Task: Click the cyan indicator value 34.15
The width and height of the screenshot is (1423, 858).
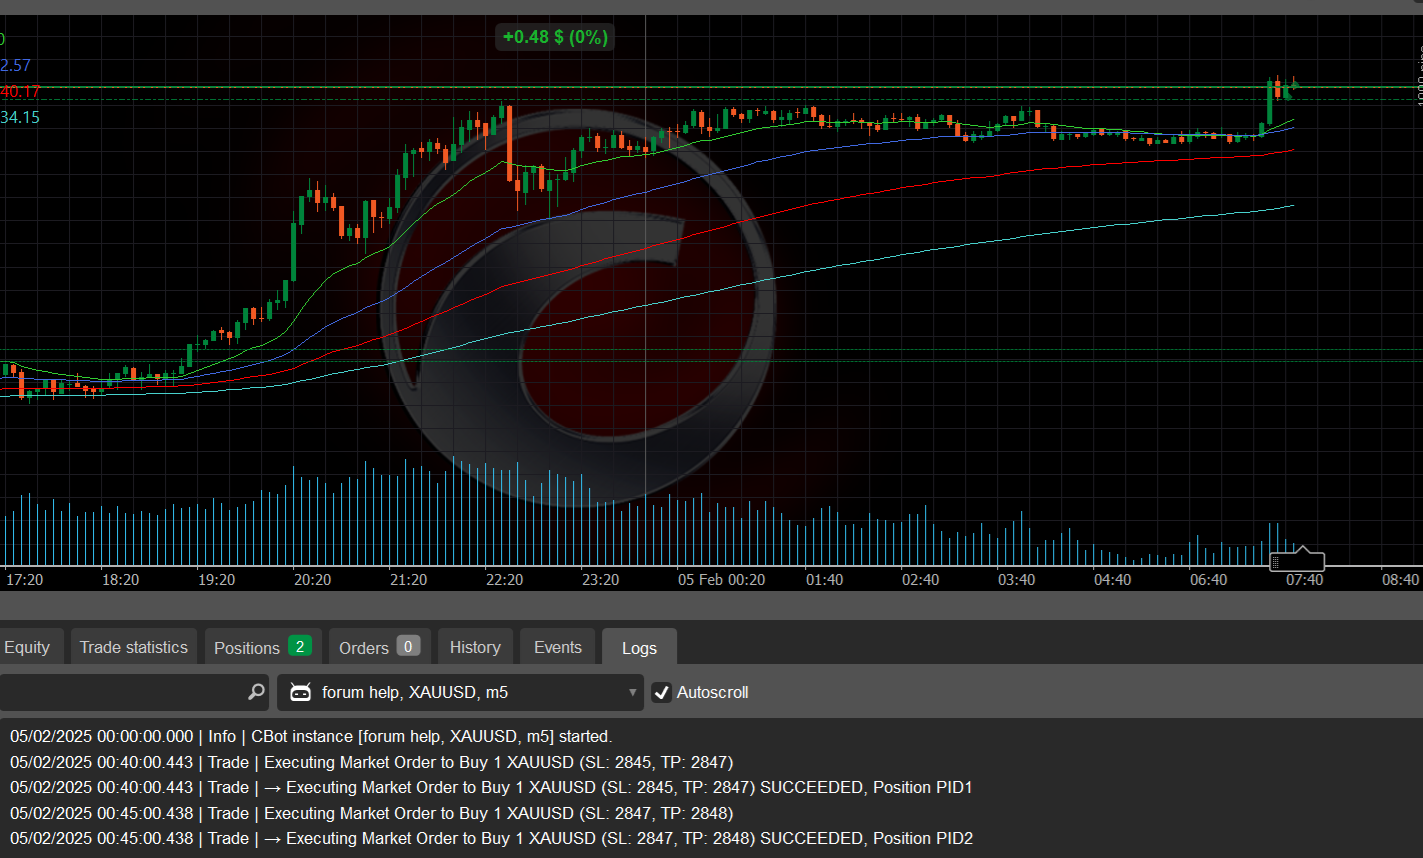Action: pyautogui.click(x=20, y=117)
